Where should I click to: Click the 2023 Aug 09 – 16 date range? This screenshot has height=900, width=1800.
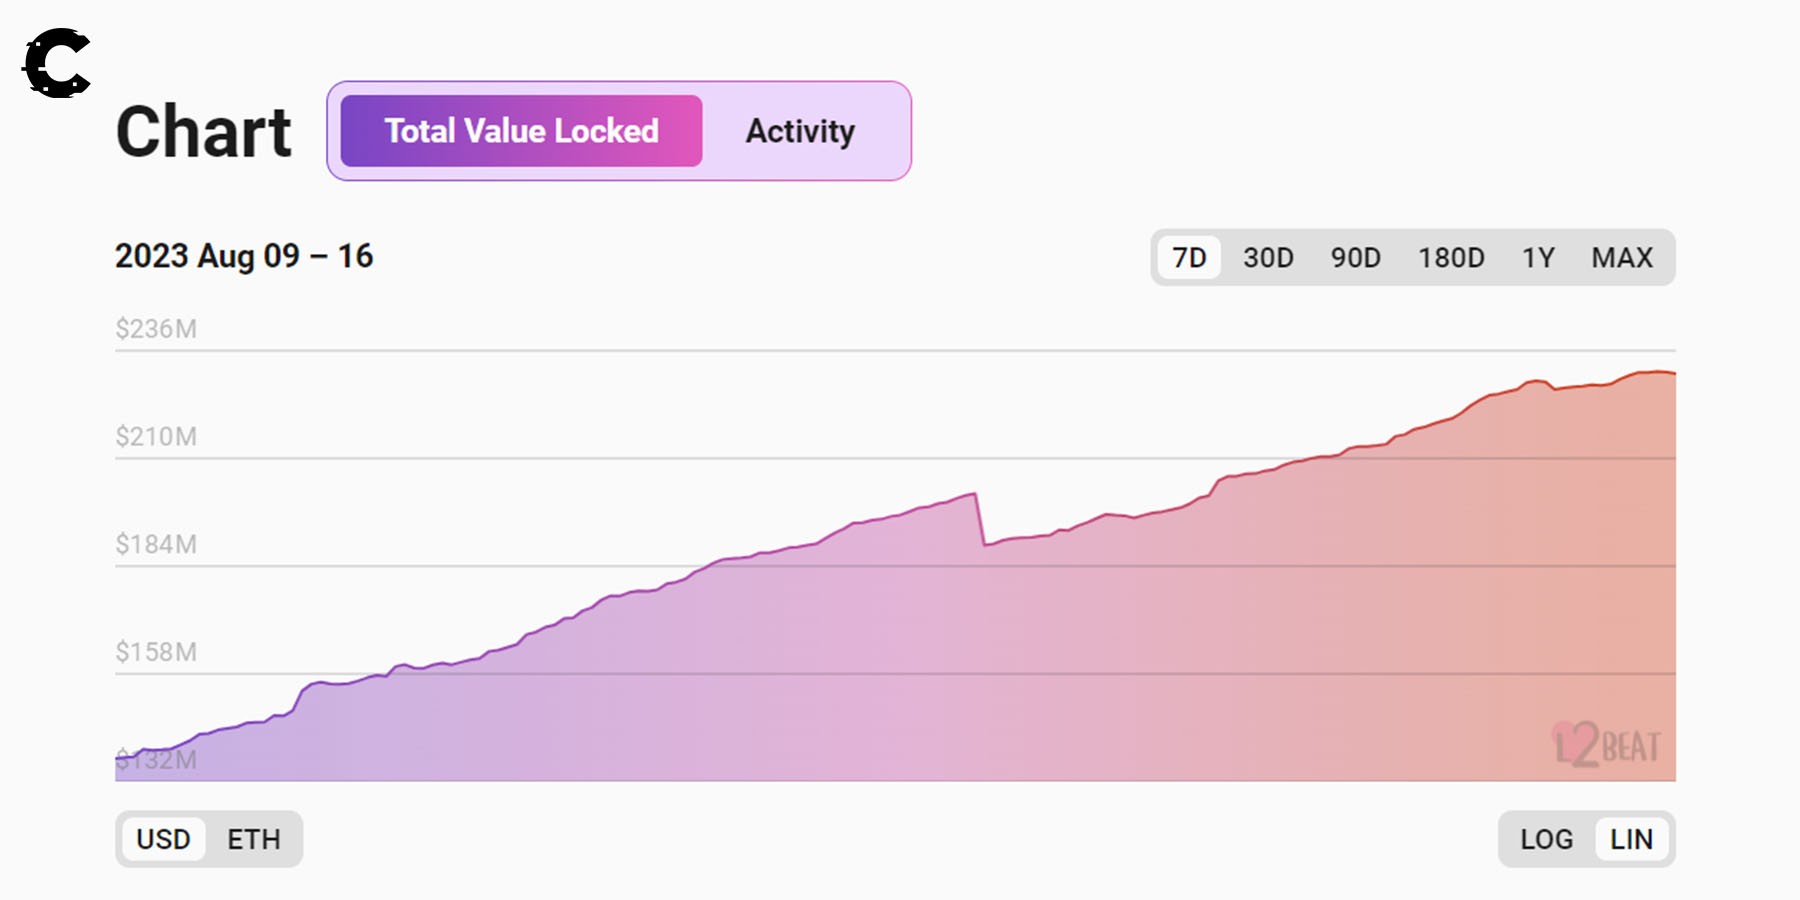(244, 256)
